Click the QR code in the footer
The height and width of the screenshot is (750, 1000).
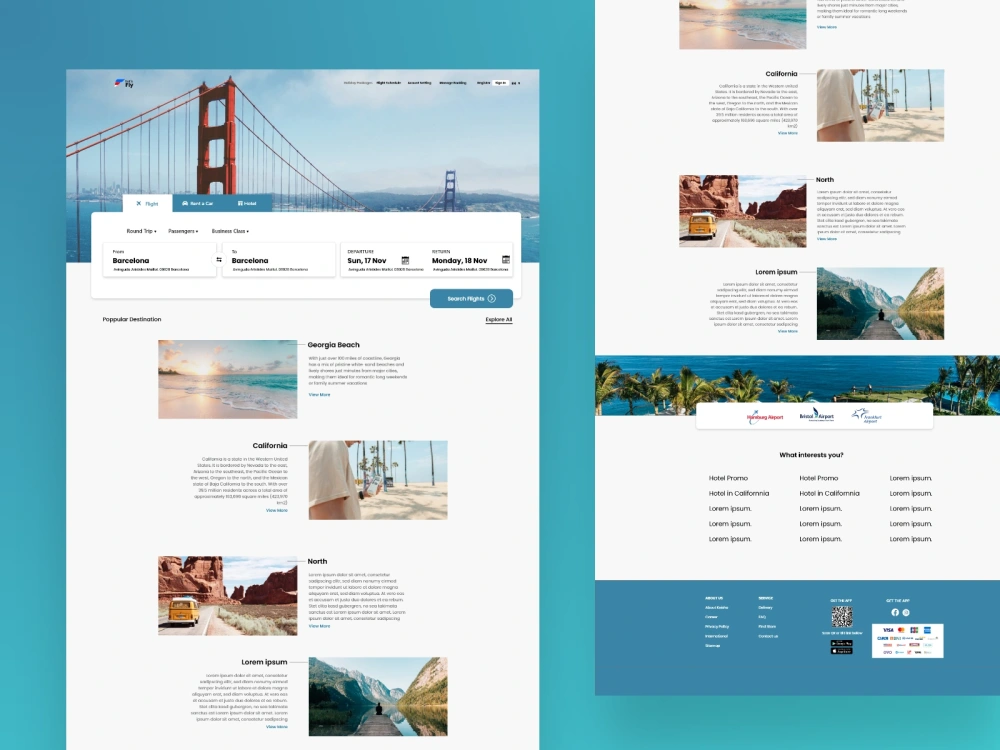842,617
